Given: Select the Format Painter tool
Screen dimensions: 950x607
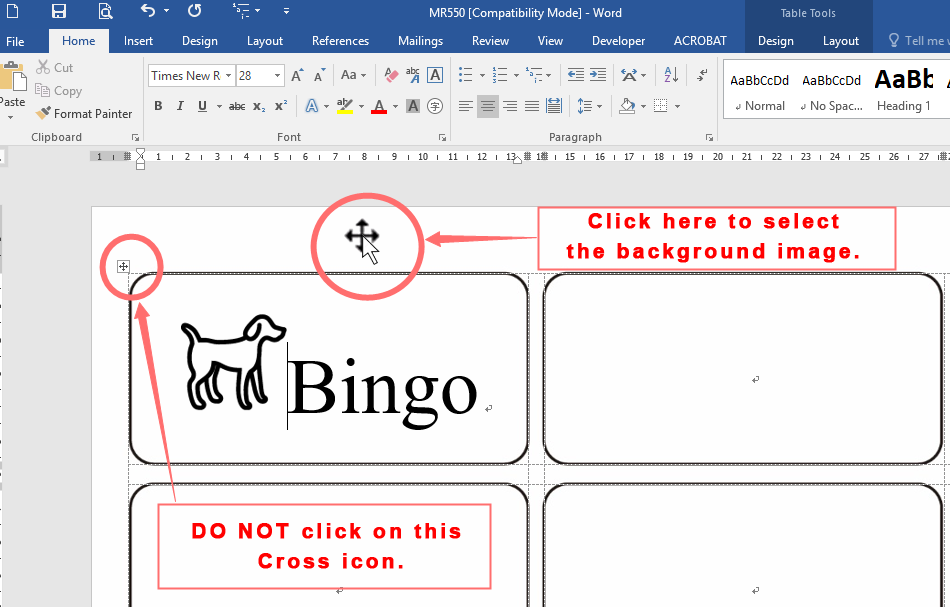Looking at the screenshot, I should tap(84, 113).
